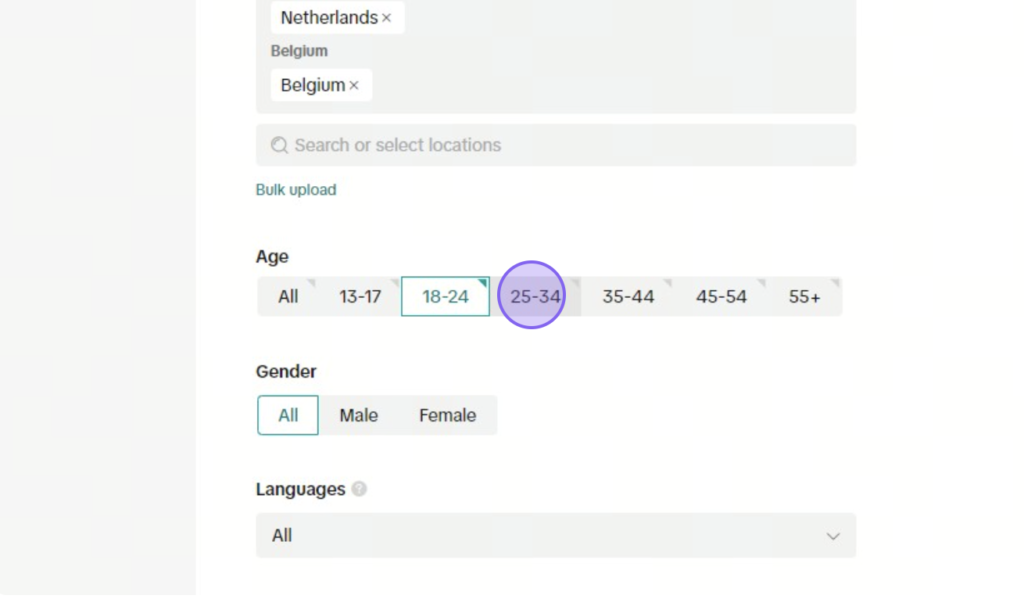This screenshot has height=599, width=1024.
Task: Select the 55+ age range
Action: (x=805, y=297)
